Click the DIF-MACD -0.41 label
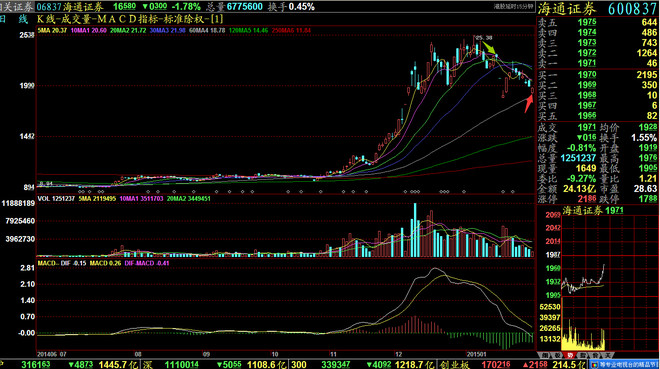The width and height of the screenshot is (660, 369). (147, 263)
